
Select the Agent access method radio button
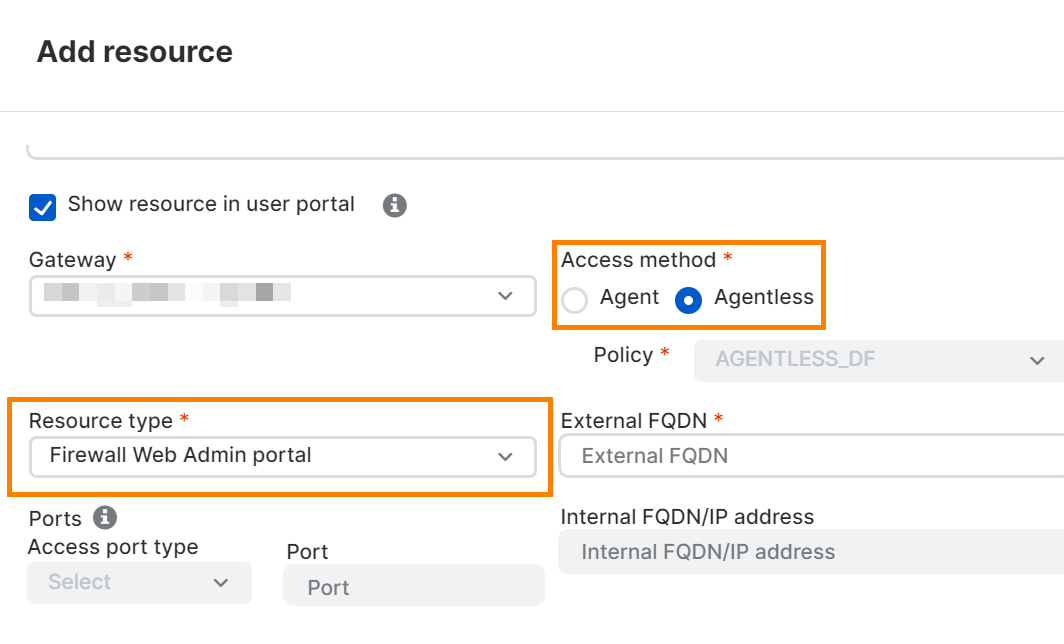point(575,300)
